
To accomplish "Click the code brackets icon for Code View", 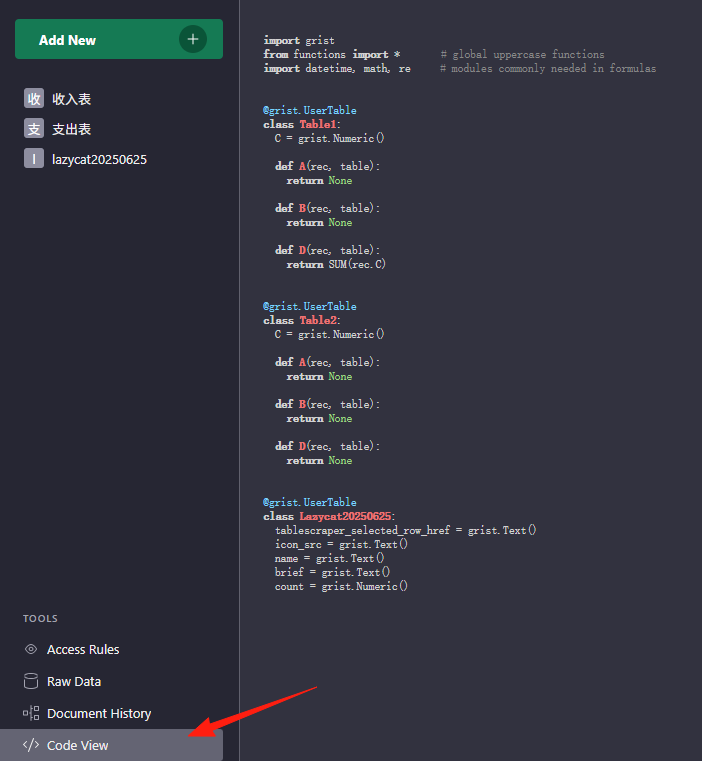I will click(x=31, y=745).
